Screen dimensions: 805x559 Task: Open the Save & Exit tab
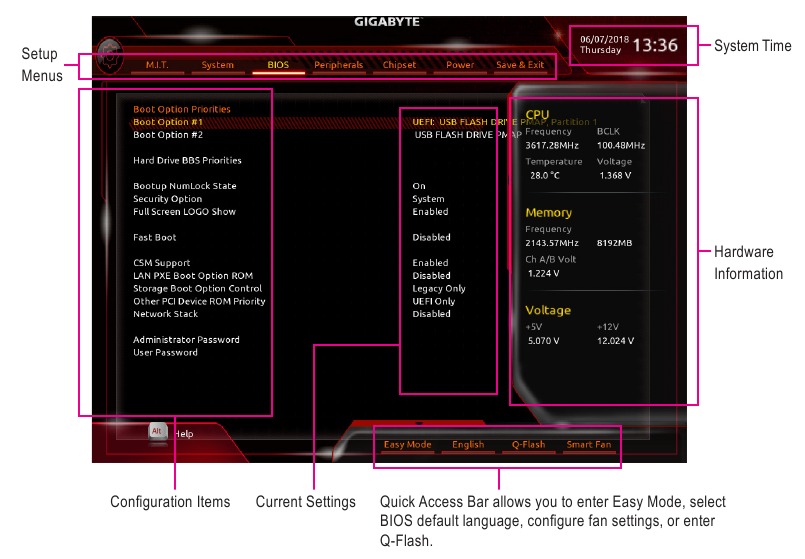[x=520, y=65]
